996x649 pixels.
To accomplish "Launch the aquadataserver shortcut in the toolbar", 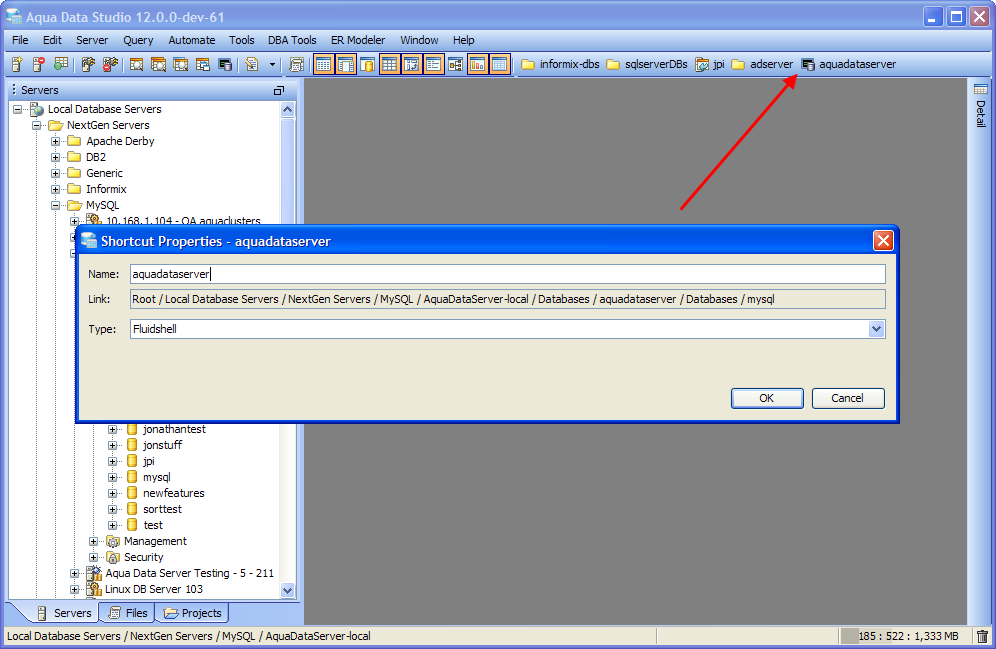I will pos(849,64).
